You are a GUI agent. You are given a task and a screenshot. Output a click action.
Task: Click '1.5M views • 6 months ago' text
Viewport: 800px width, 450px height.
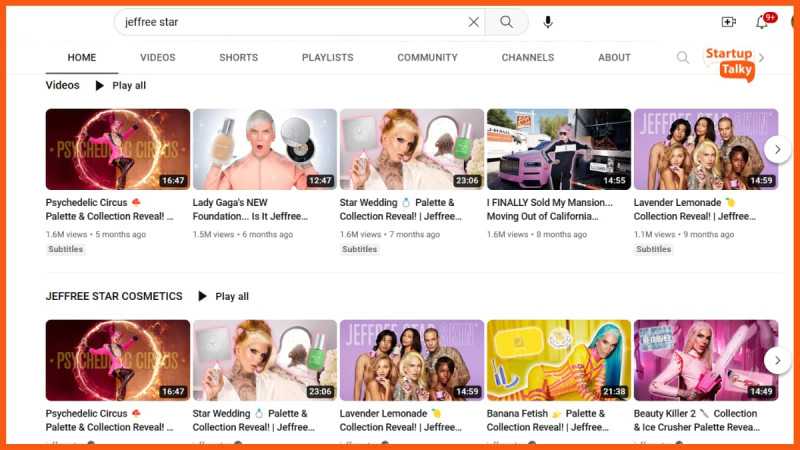243,234
